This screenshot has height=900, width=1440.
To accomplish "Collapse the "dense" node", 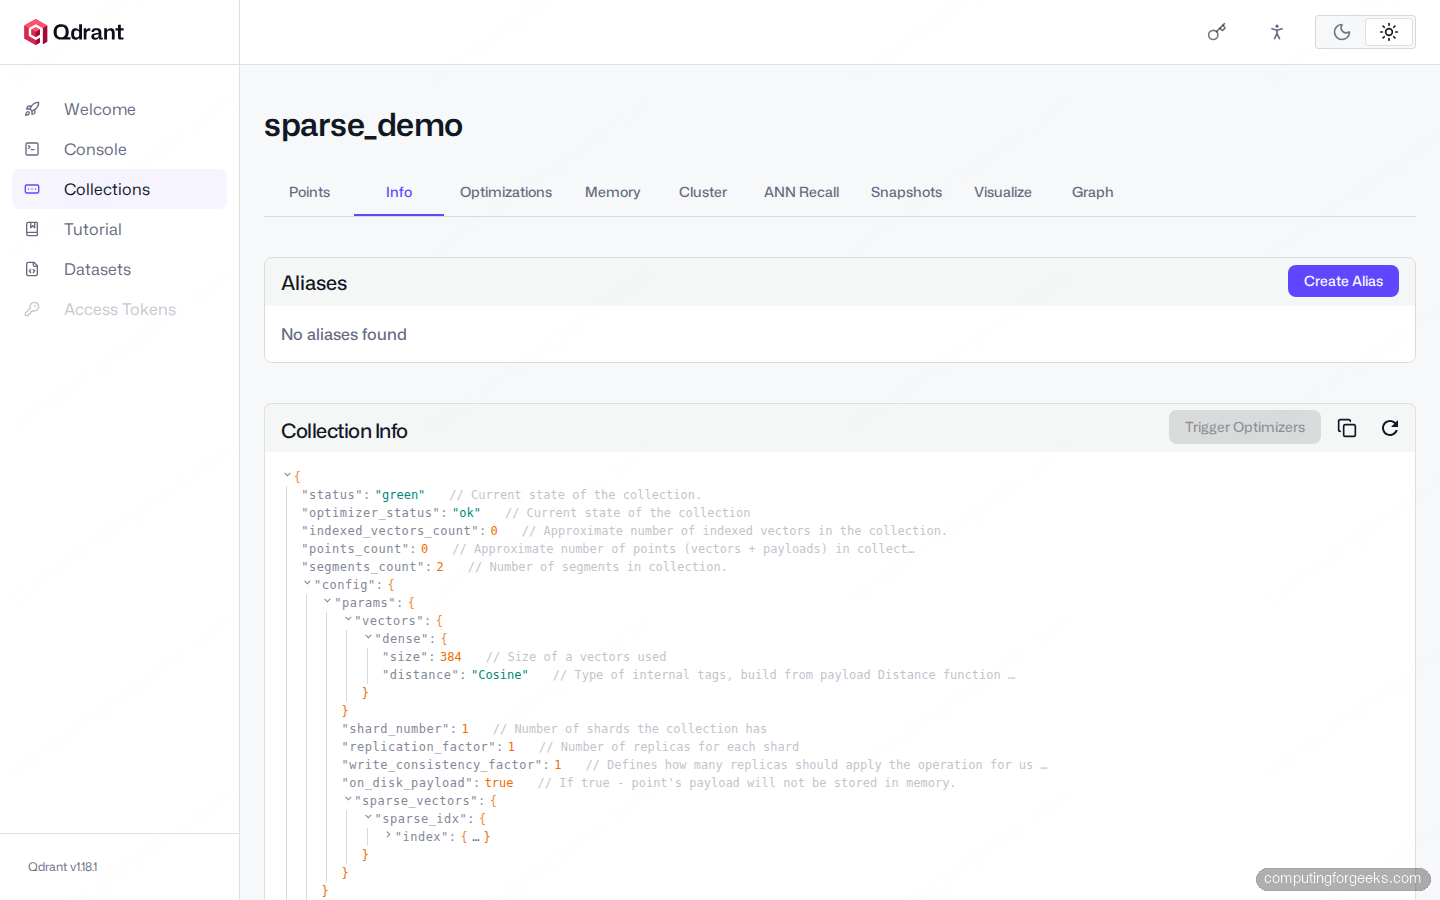I will click(368, 638).
